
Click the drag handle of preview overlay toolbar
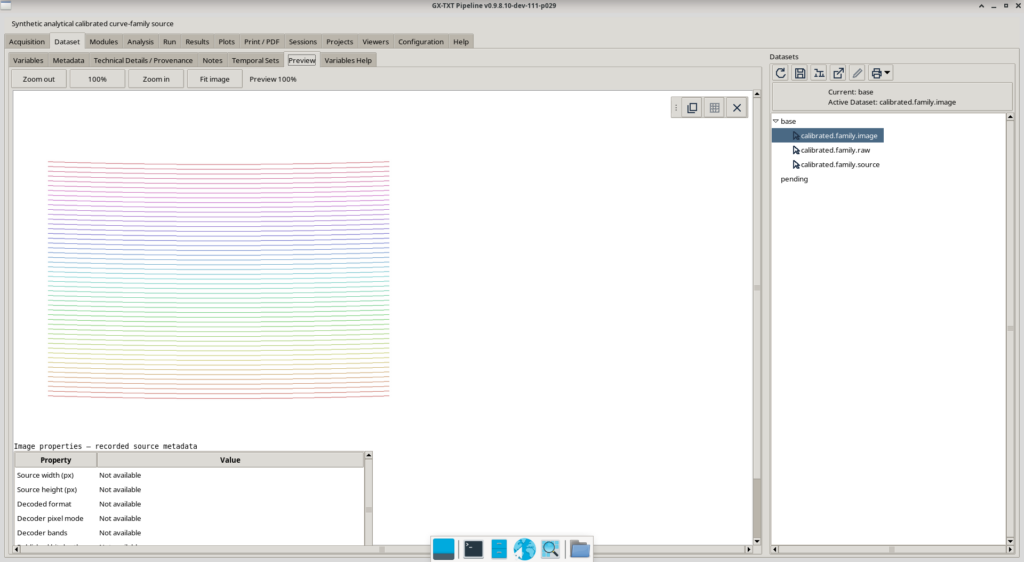pyautogui.click(x=676, y=108)
